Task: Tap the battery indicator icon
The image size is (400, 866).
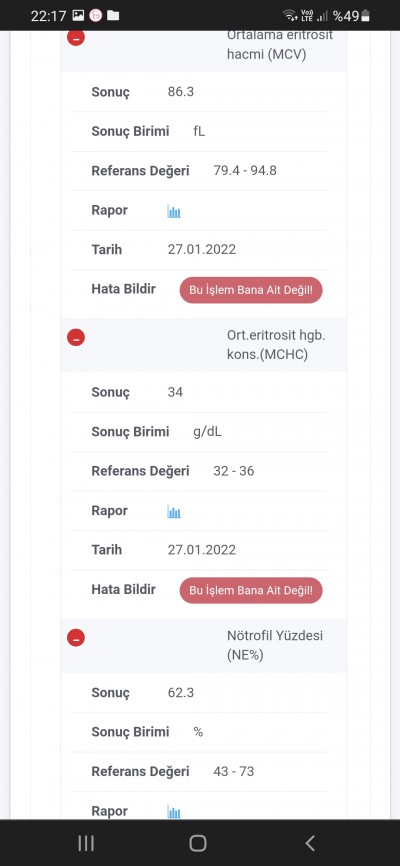Action: point(365,16)
